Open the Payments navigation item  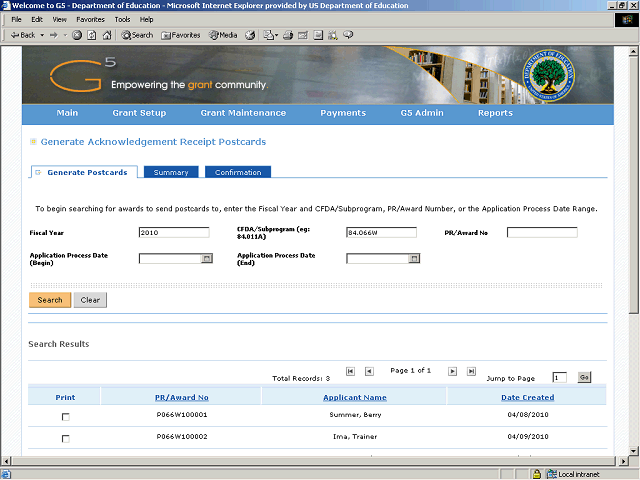coord(343,113)
